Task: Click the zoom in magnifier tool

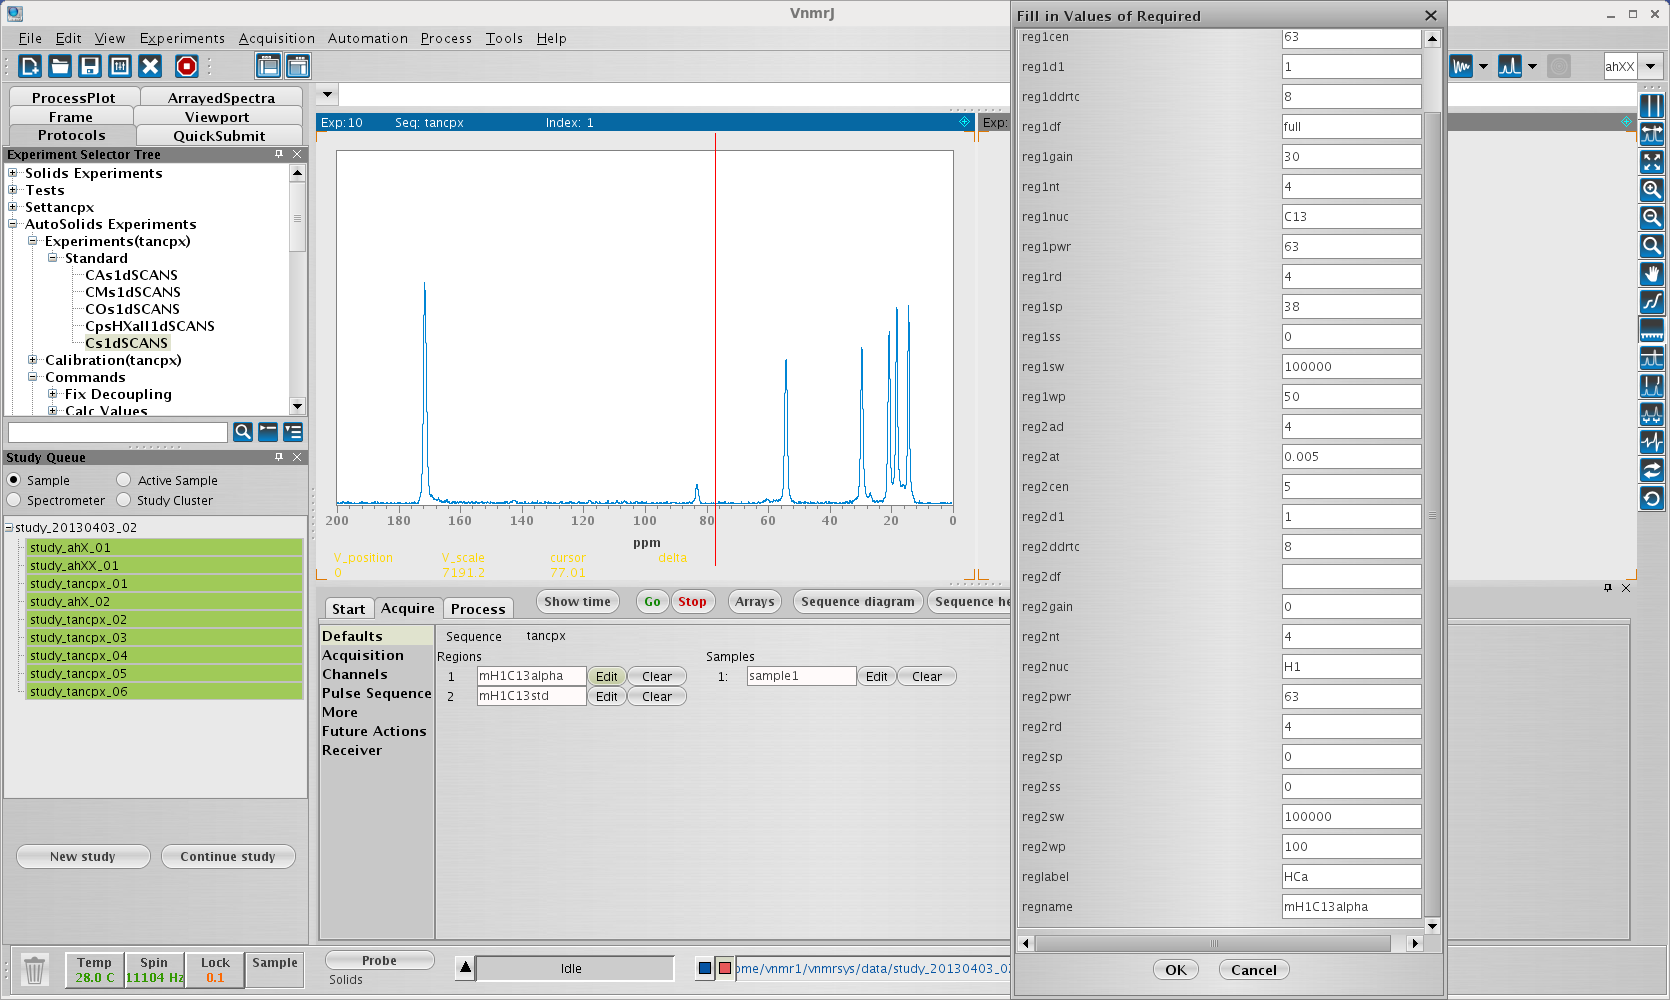Action: [1651, 189]
